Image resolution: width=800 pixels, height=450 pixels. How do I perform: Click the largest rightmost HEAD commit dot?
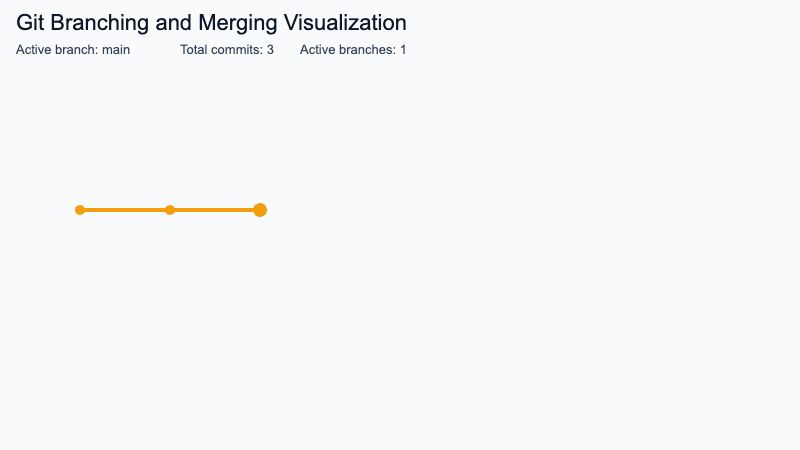260,210
